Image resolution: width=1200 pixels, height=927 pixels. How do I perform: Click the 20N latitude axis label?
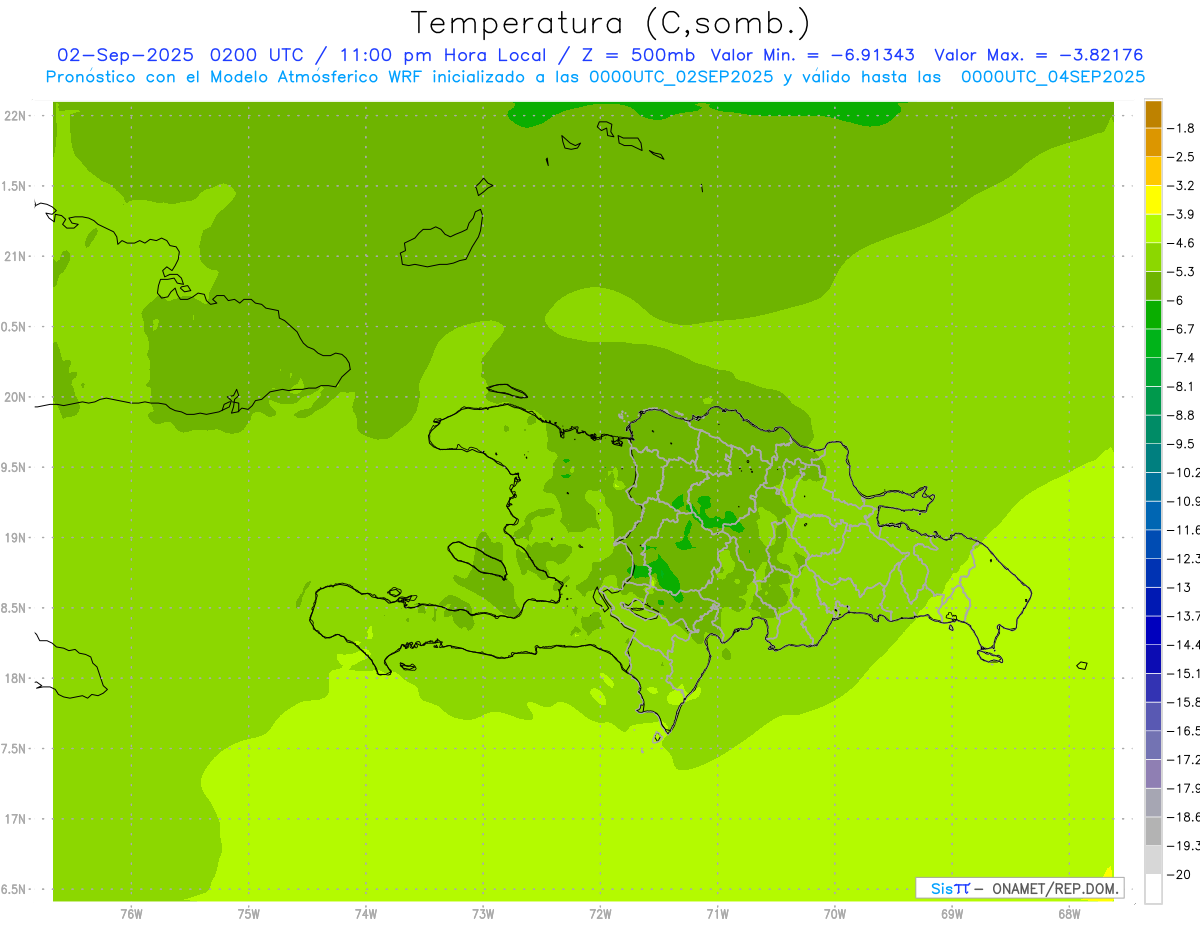click(17, 397)
